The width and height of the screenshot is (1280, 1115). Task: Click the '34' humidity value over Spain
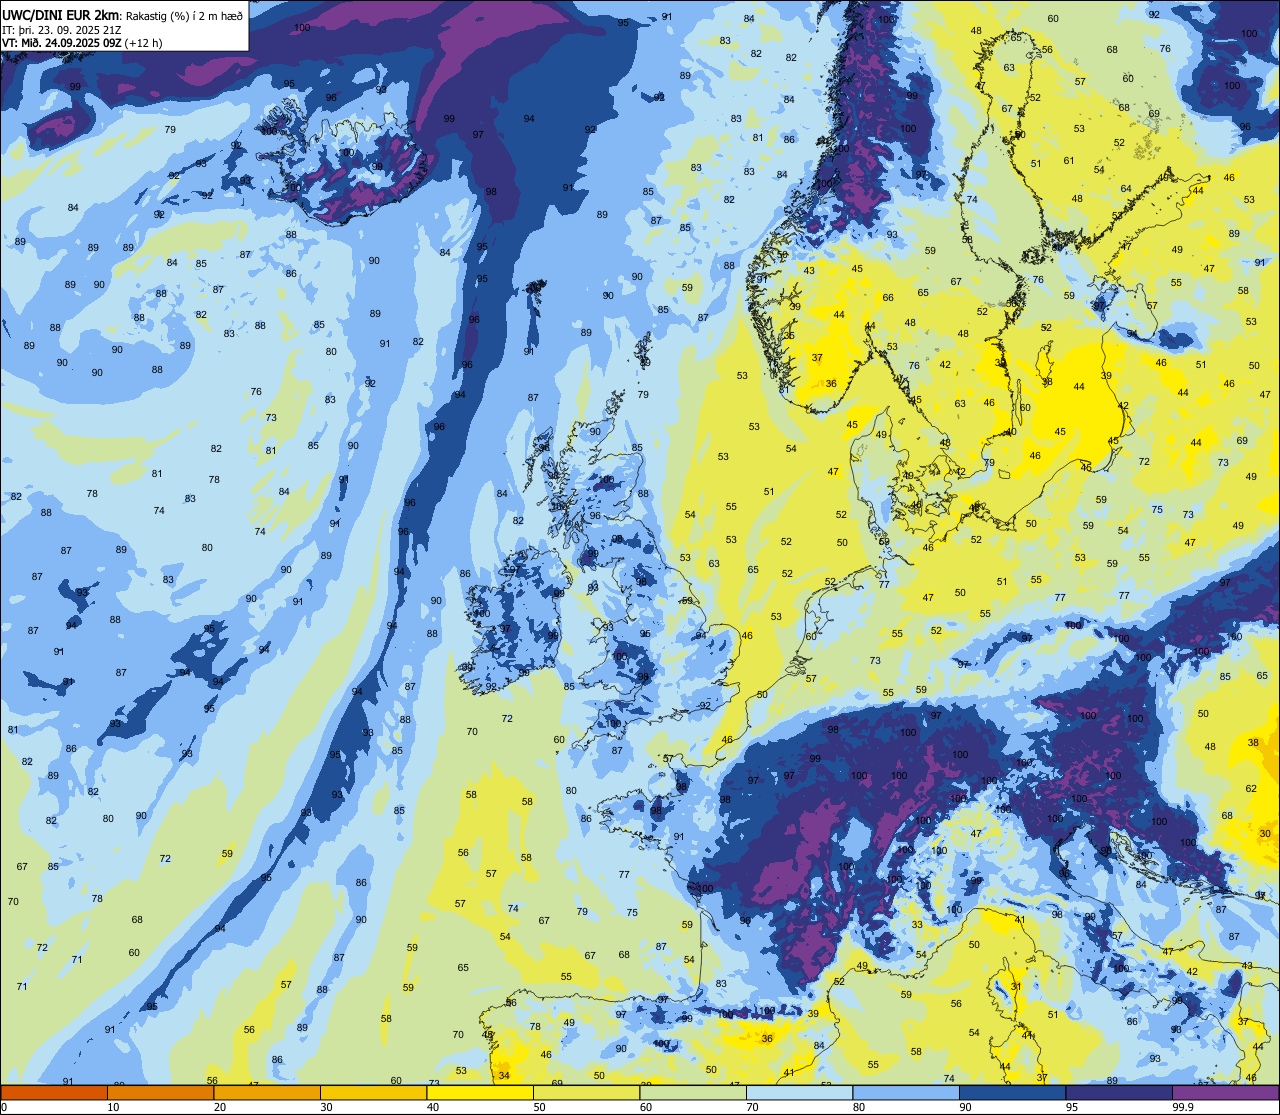[x=504, y=1076]
